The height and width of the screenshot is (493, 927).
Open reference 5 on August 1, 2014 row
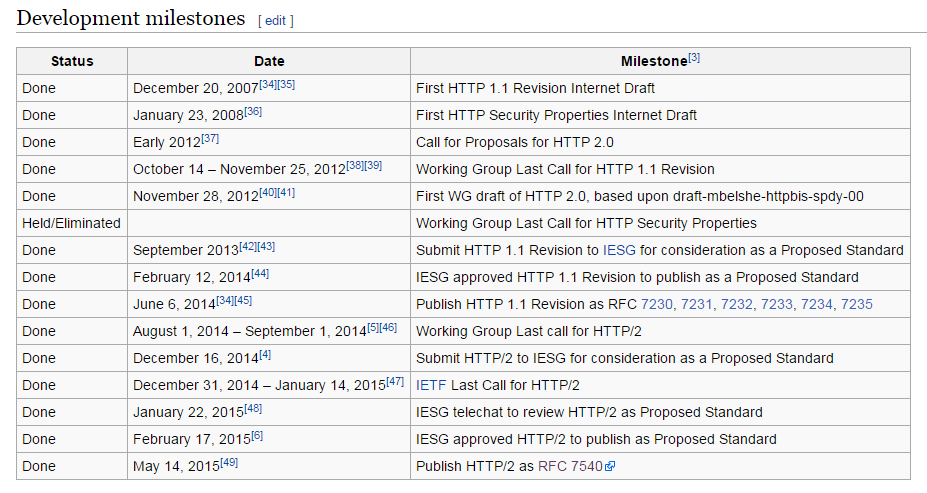point(373,327)
